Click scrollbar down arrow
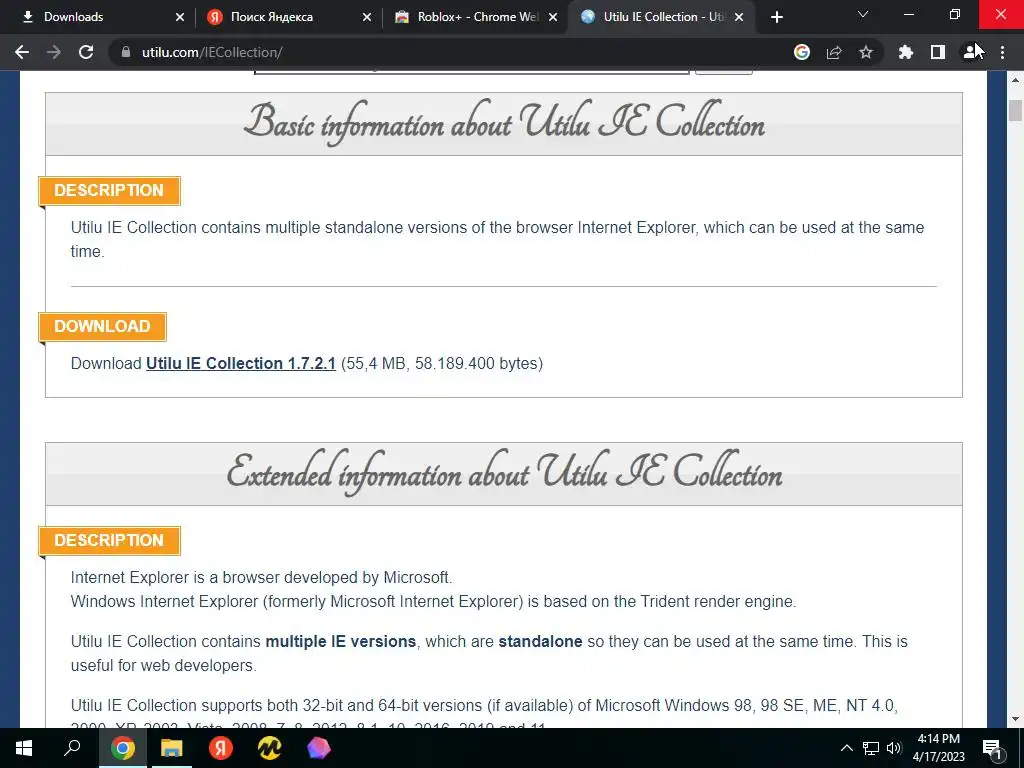The height and width of the screenshot is (768, 1024). (1015, 720)
